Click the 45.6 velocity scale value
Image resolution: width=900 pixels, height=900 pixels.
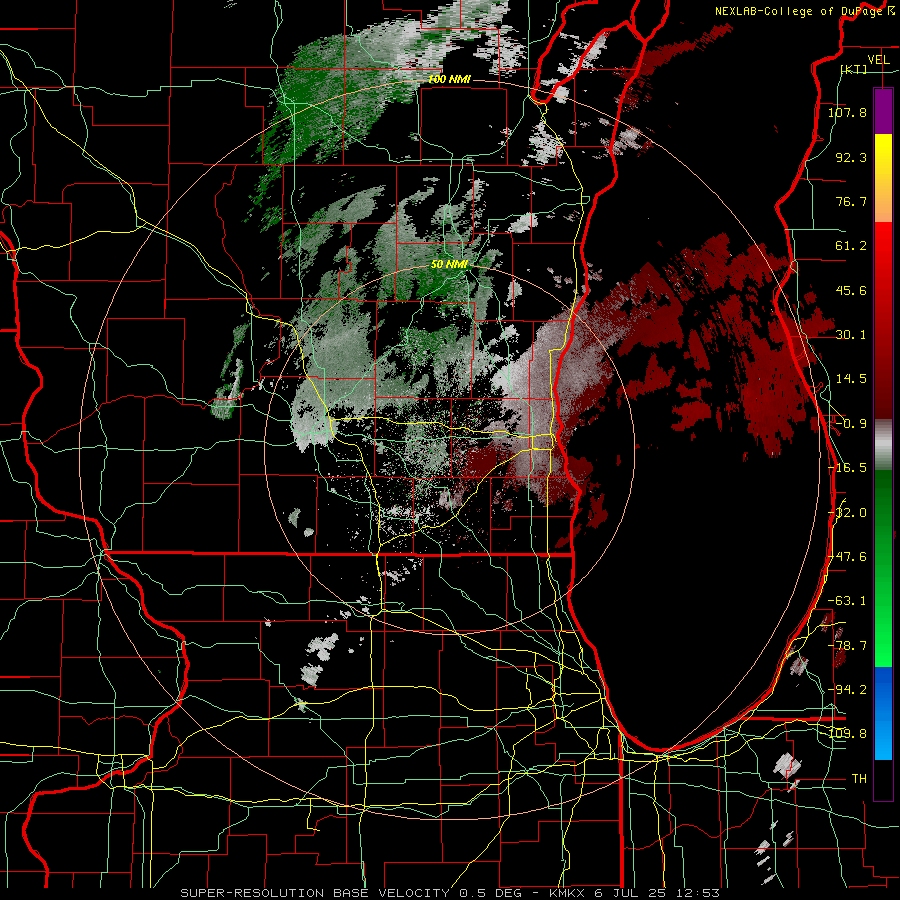point(851,290)
